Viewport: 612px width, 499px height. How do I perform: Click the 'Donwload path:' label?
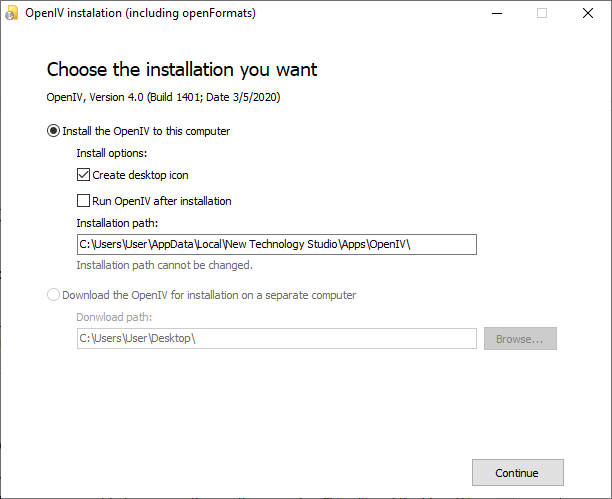click(114, 317)
